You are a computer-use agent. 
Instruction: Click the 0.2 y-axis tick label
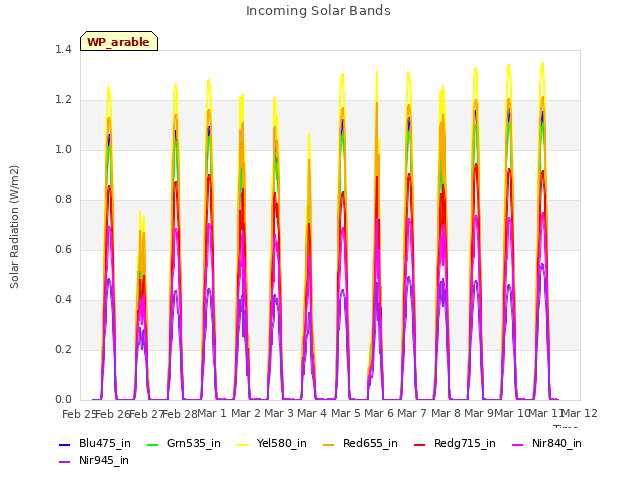point(63,350)
